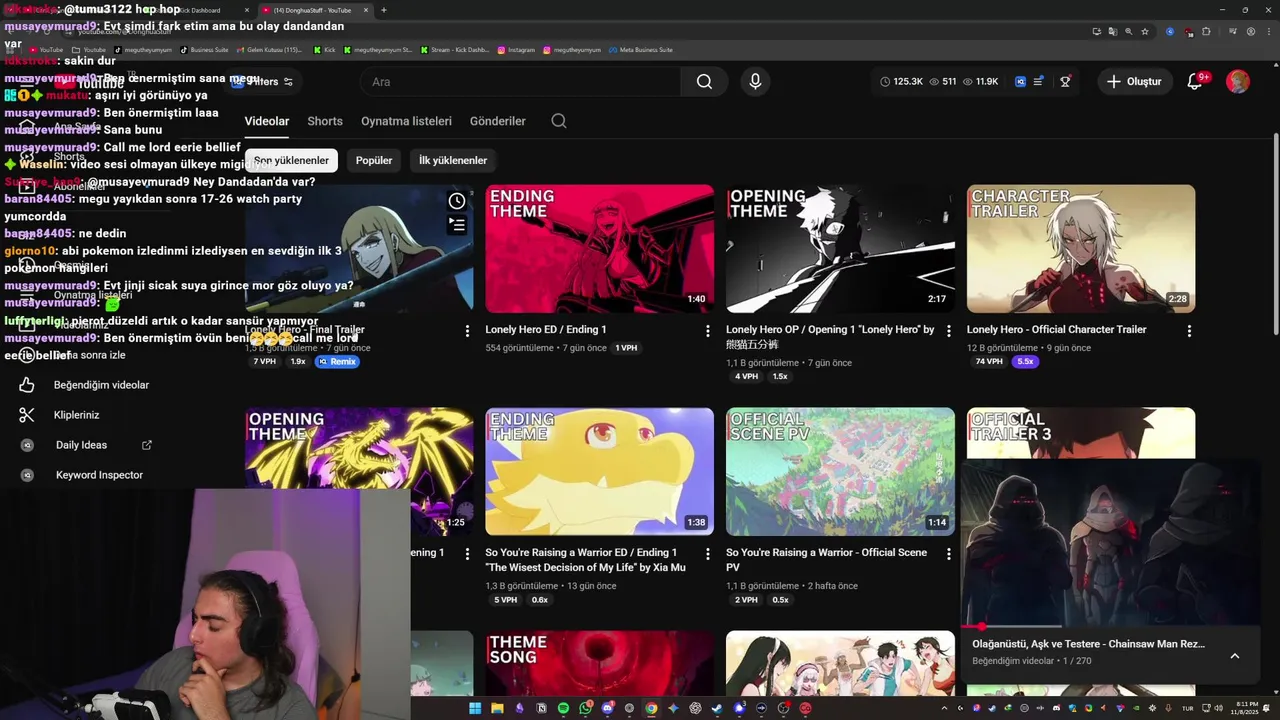Click the channel search magnifier icon
1280x720 pixels.
(559, 121)
